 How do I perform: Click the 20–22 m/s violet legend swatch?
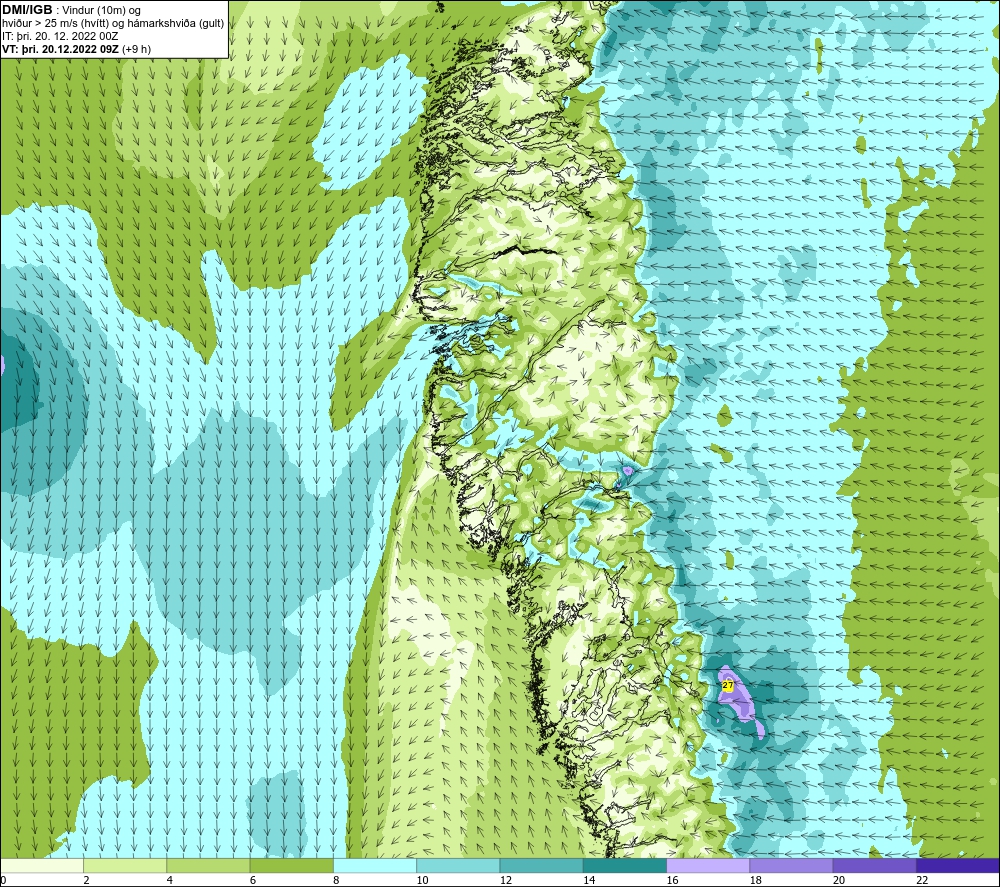point(874,865)
